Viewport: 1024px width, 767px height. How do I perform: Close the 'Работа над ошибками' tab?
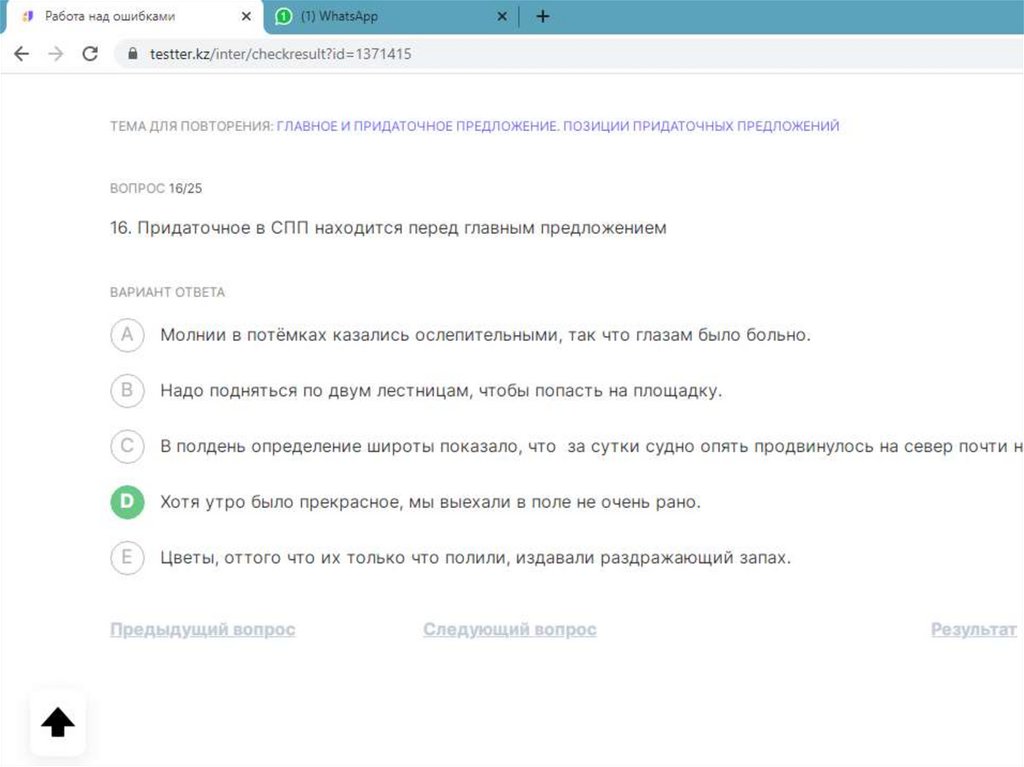[x=246, y=16]
